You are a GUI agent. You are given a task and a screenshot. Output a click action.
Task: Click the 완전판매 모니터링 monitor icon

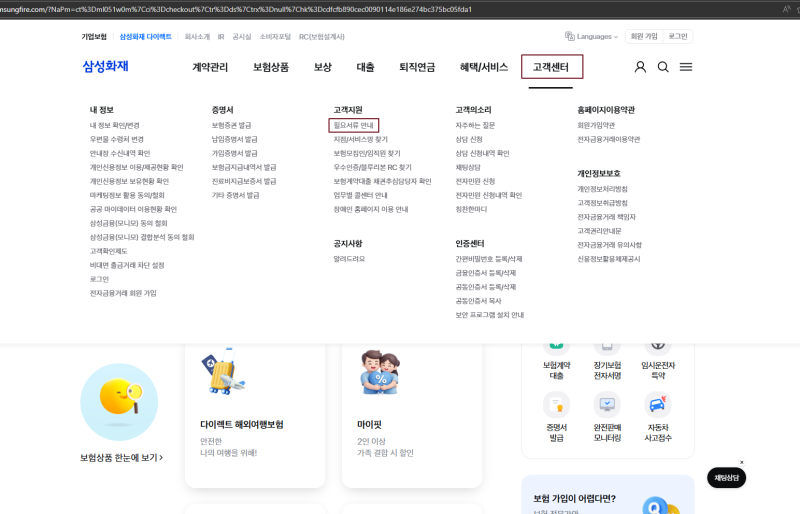pyautogui.click(x=607, y=405)
